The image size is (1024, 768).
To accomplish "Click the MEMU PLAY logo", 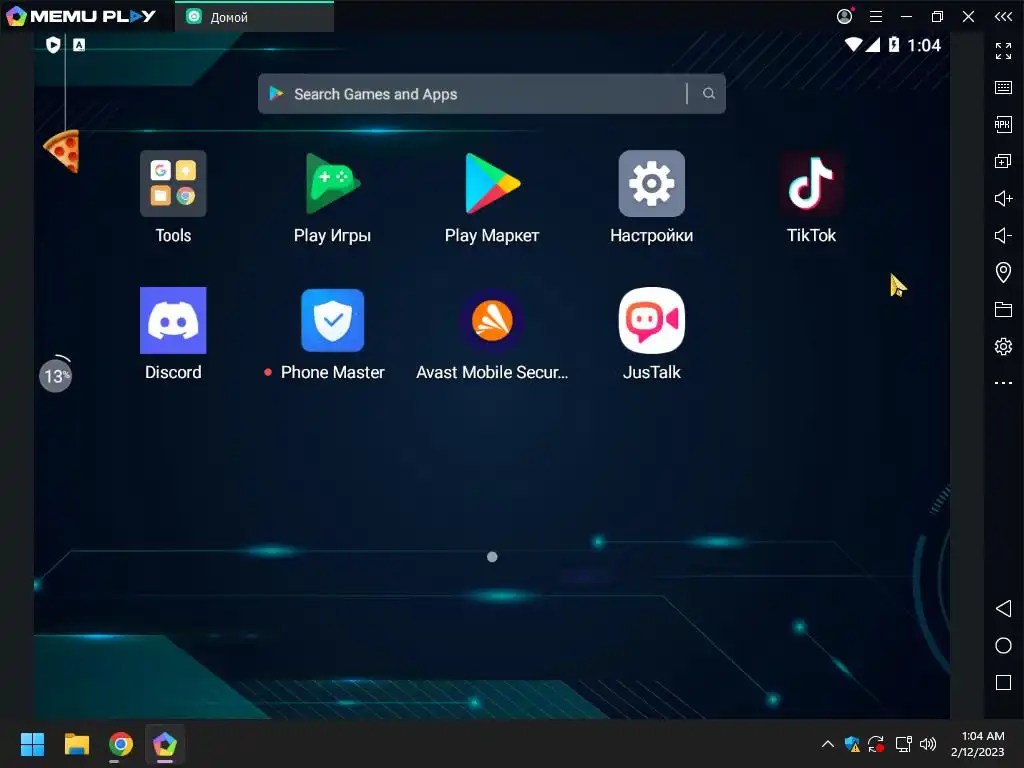I will point(81,16).
